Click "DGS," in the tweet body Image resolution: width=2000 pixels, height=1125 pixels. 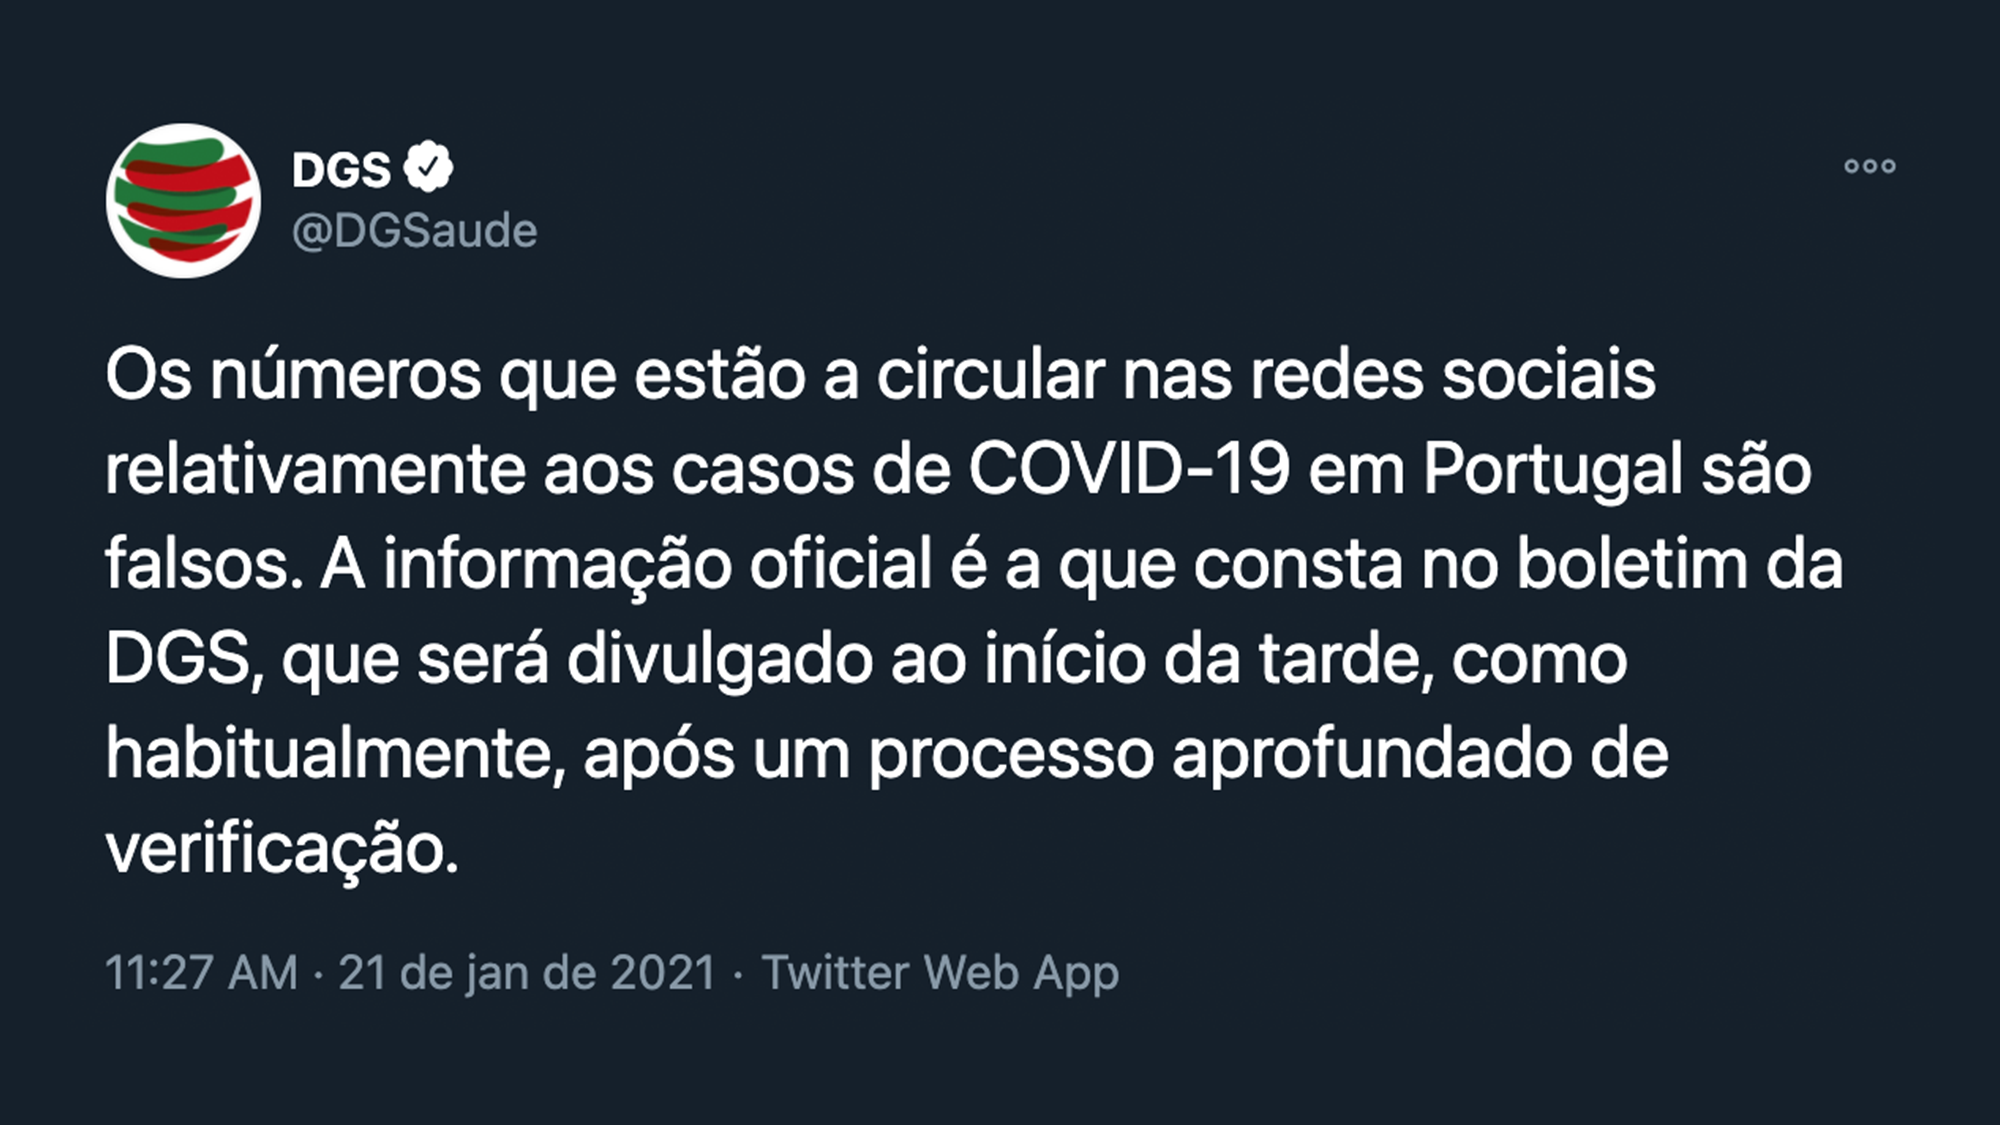point(184,659)
